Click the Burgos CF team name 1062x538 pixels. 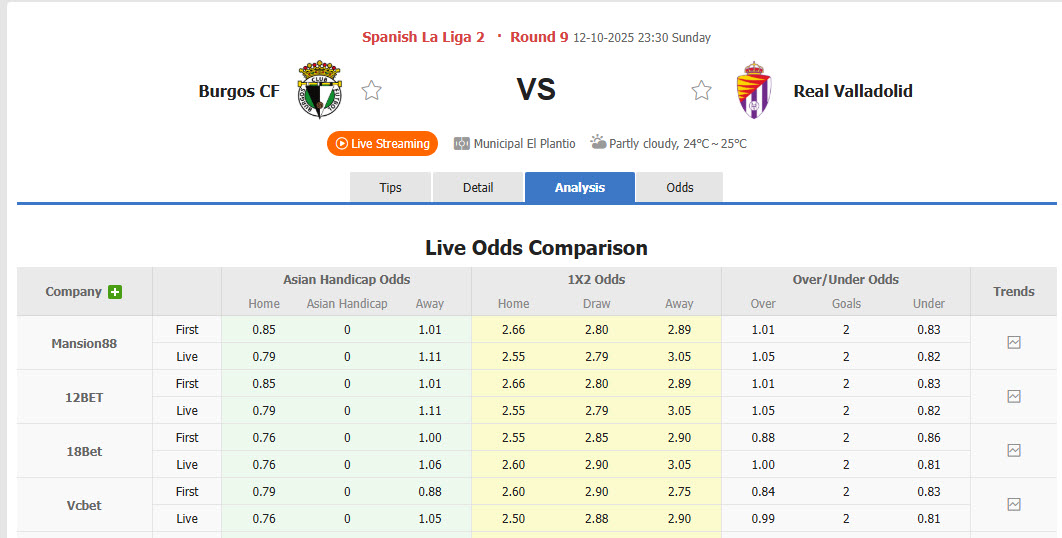pos(239,91)
